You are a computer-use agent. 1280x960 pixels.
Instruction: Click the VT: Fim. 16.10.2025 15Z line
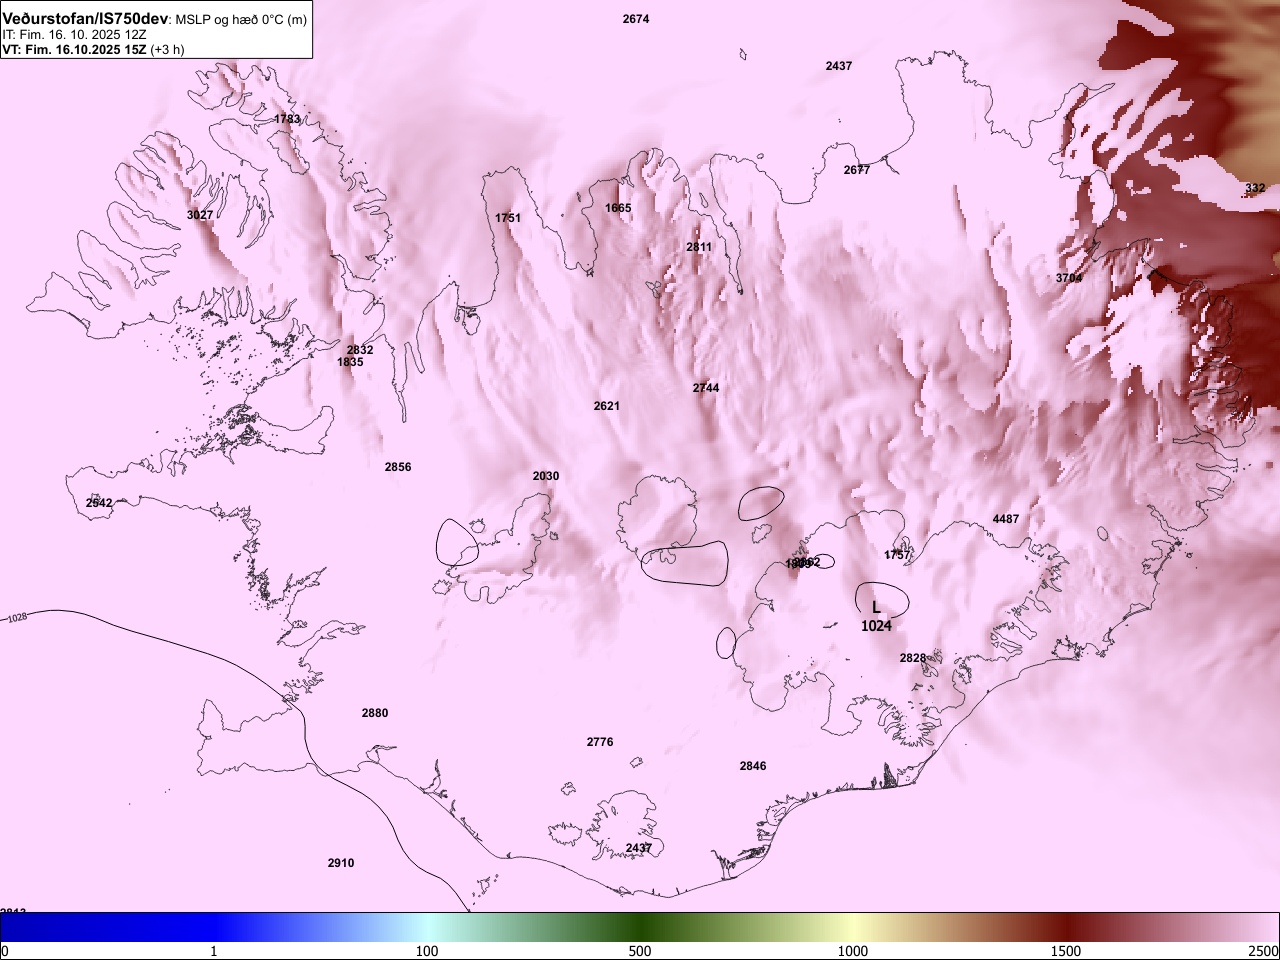point(93,49)
